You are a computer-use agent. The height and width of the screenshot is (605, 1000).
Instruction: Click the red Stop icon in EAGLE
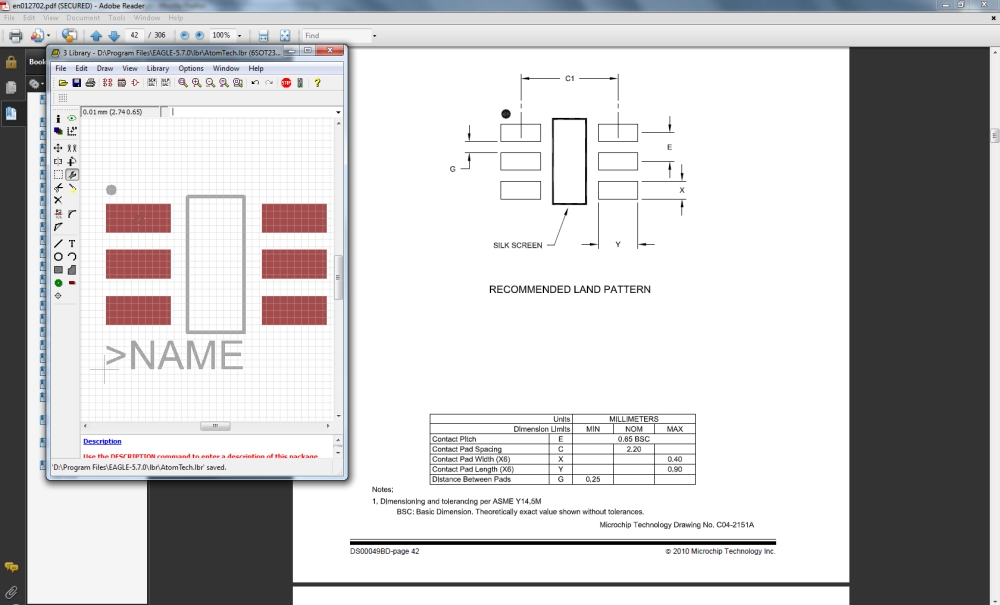286,83
